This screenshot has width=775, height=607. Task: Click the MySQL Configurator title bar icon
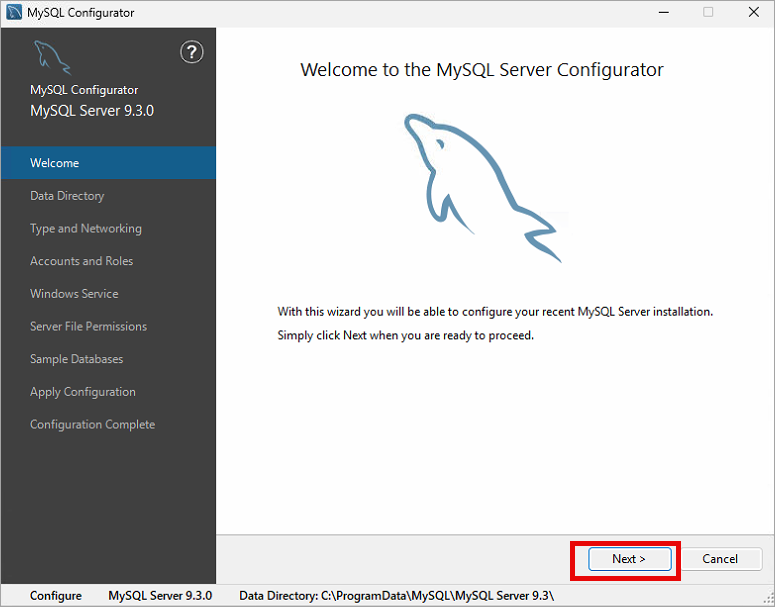(14, 12)
